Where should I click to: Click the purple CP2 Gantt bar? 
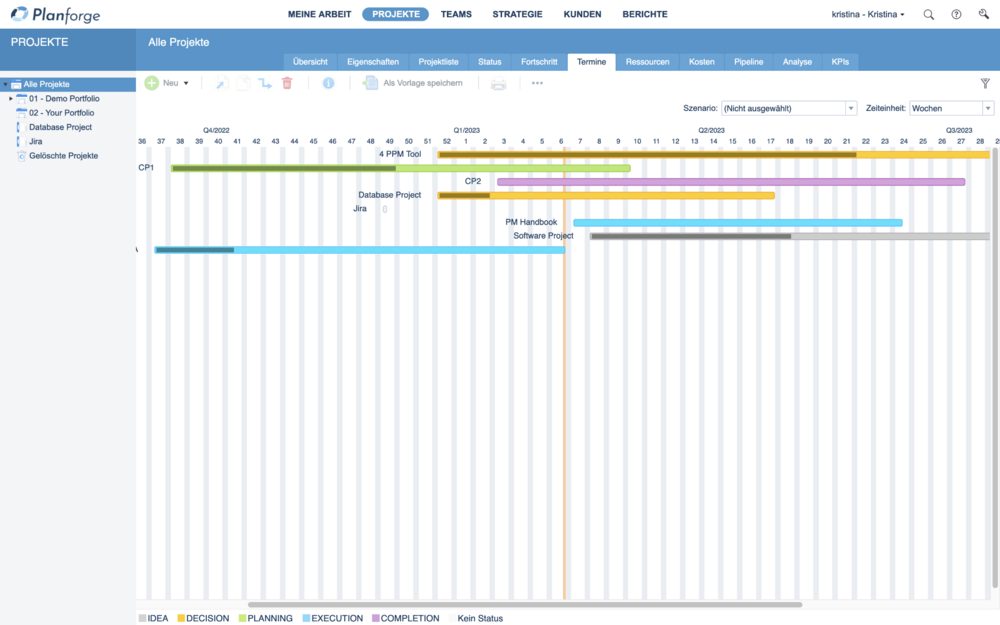coord(730,182)
